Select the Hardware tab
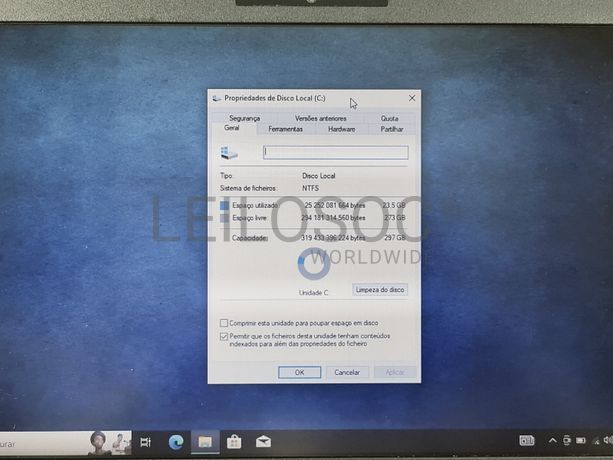Screen dimensions: 613x460 (341, 129)
